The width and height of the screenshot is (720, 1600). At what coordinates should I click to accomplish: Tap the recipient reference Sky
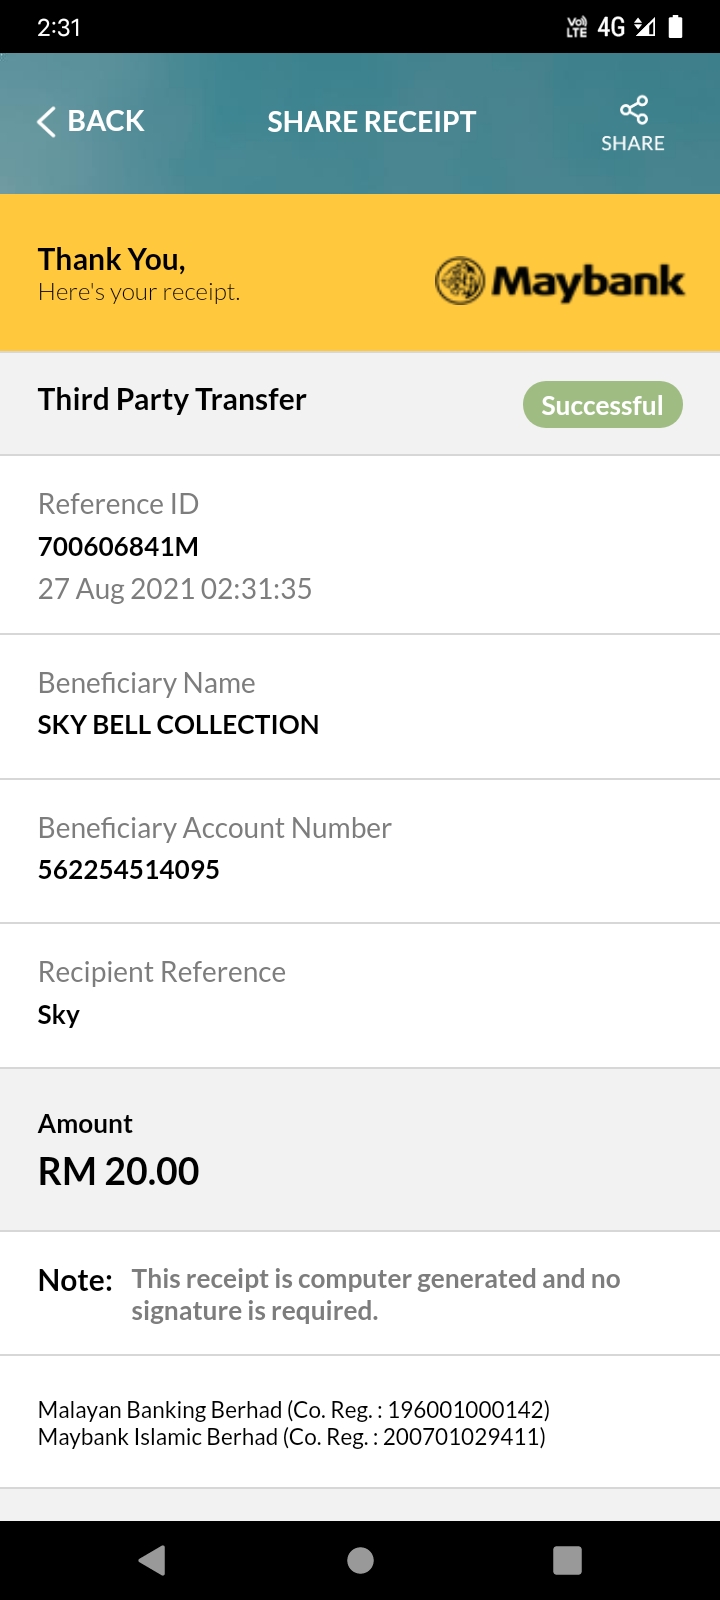59,1015
